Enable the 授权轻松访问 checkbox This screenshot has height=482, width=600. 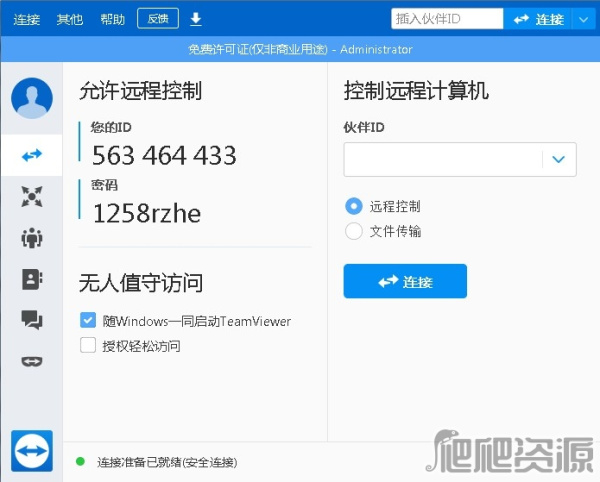88,345
